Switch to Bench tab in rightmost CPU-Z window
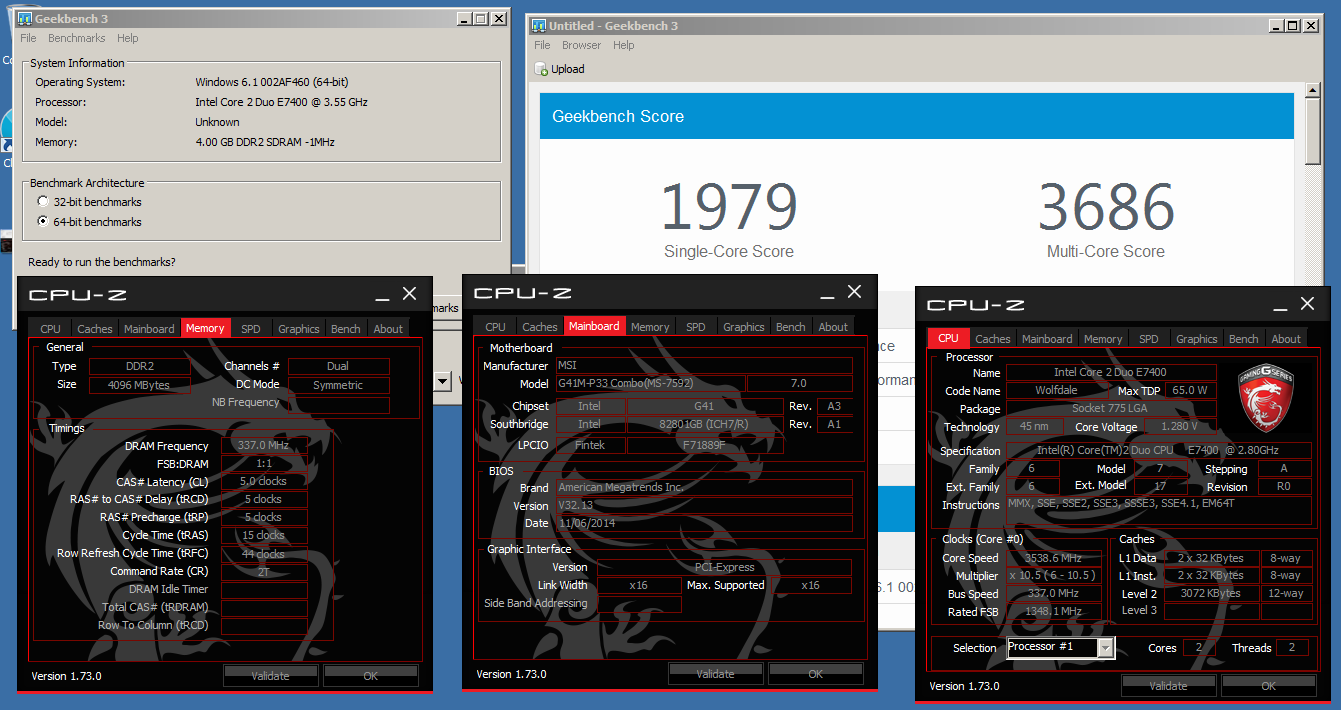Image resolution: width=1341 pixels, height=710 pixels. click(1244, 338)
